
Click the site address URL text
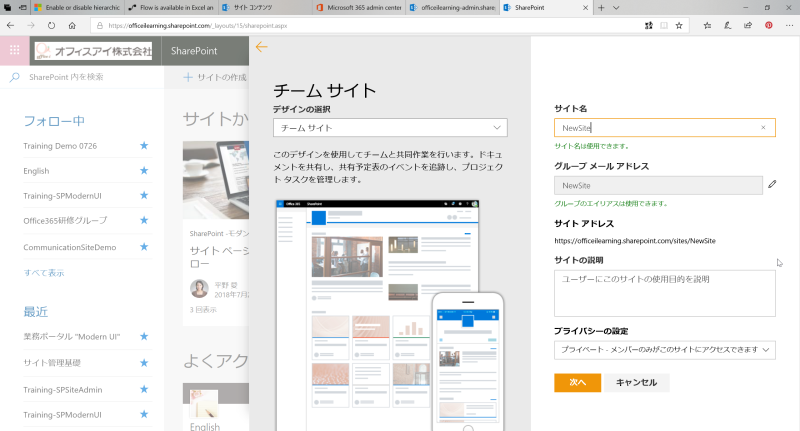(x=635, y=241)
